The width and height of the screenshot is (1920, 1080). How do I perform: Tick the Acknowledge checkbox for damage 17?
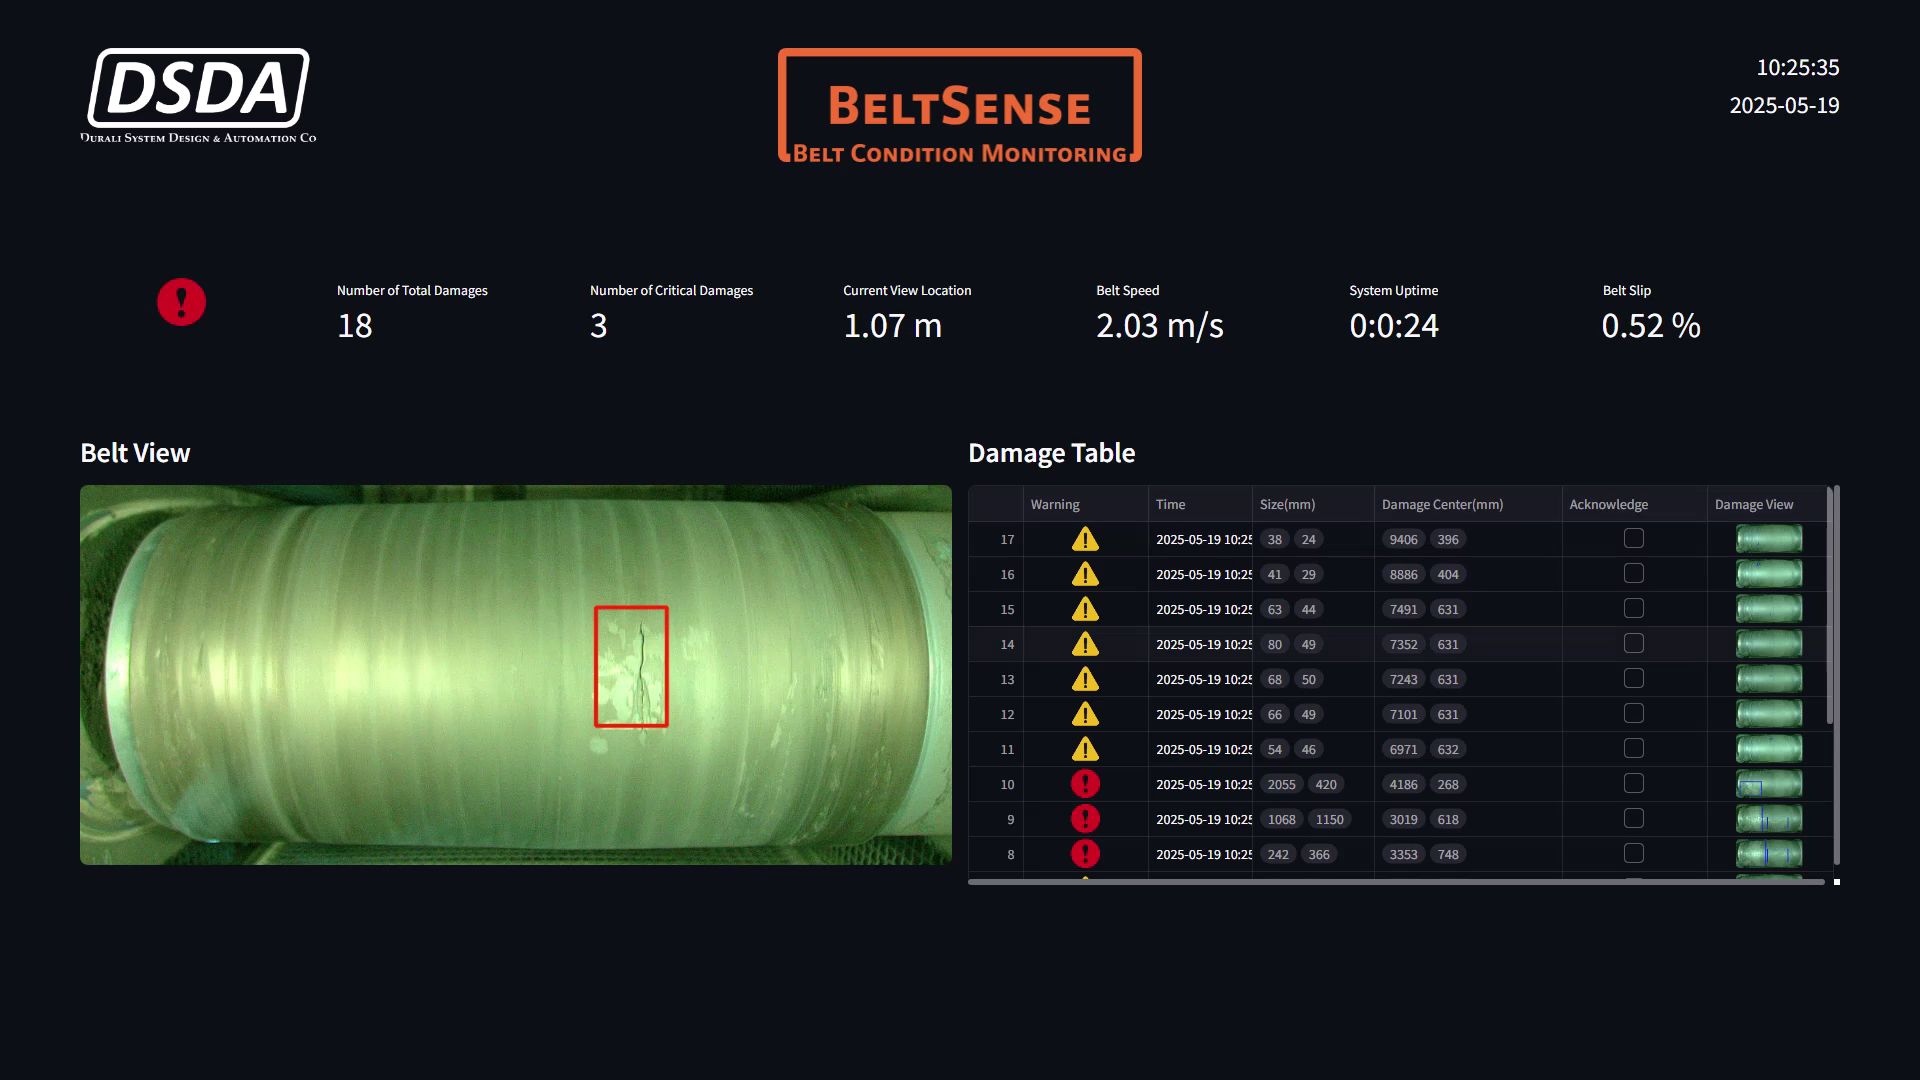(1634, 539)
